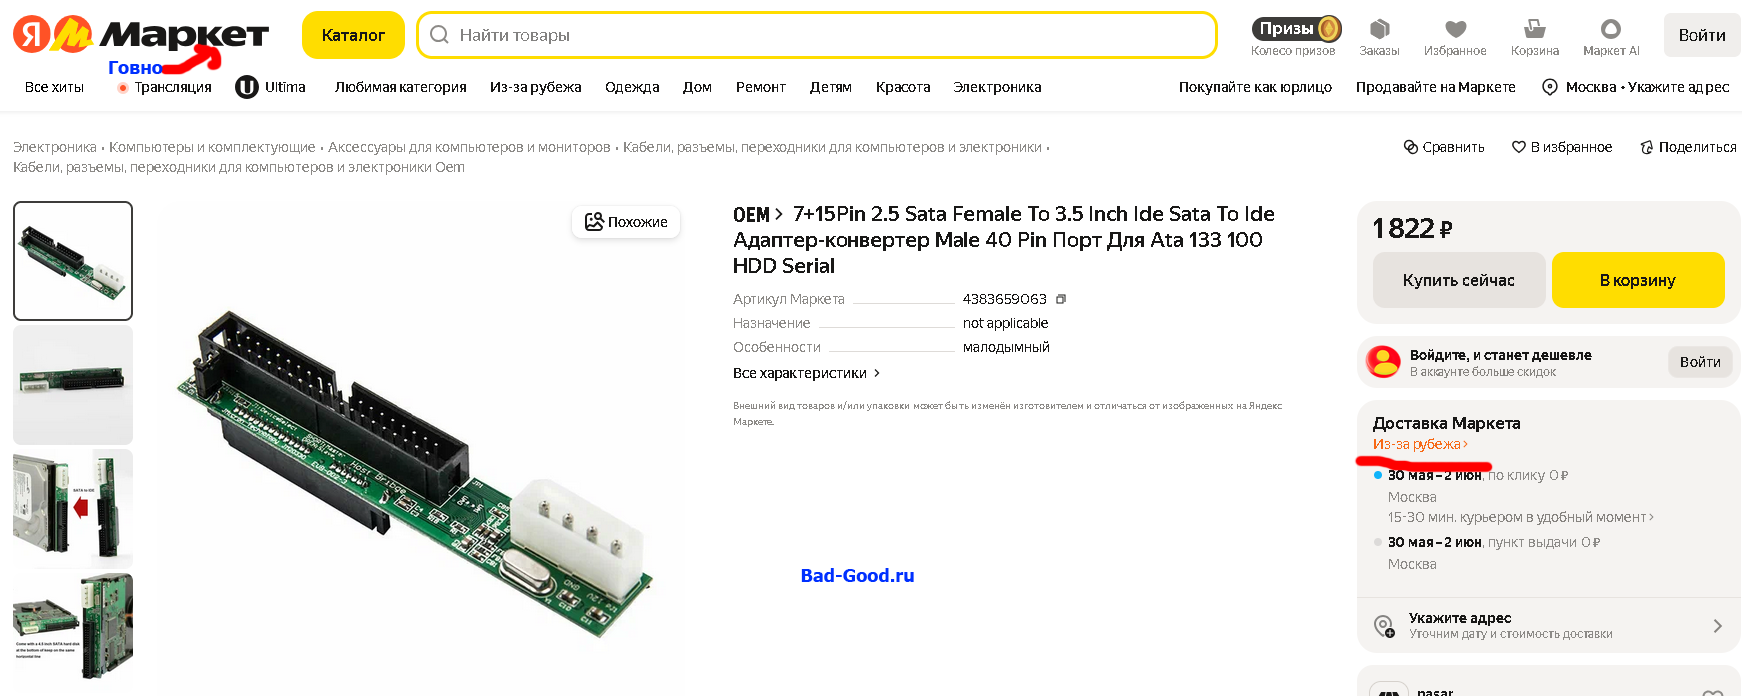Click the Поделиться share icon
The image size is (1742, 696).
pos(1647,147)
